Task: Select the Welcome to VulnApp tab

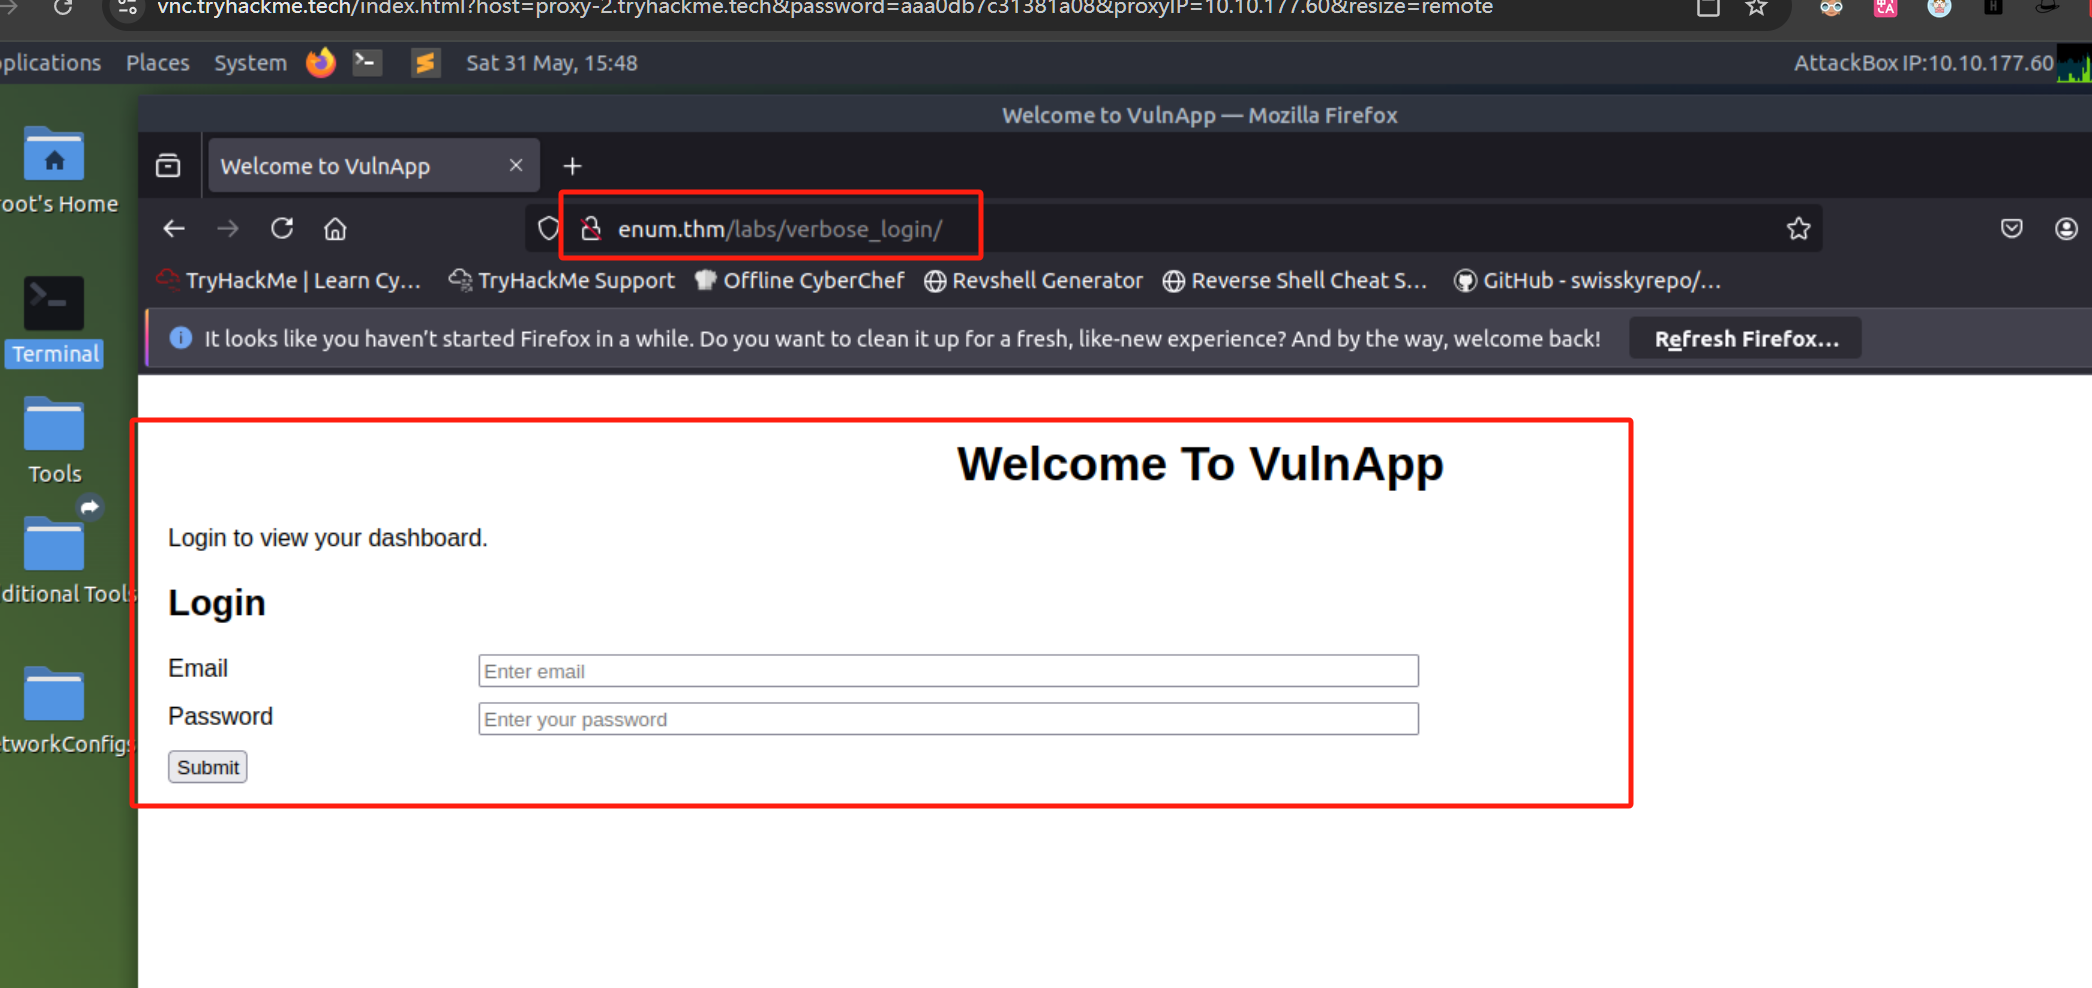Action: (x=372, y=166)
